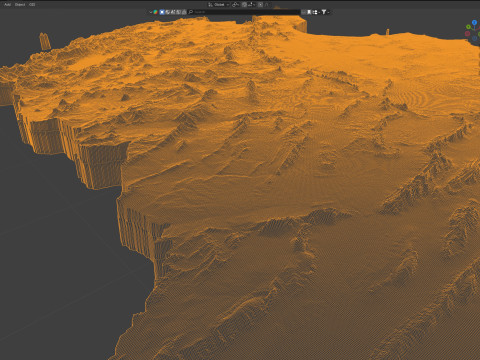Open the GIS menu
This screenshot has height=360, width=480.
32,5
